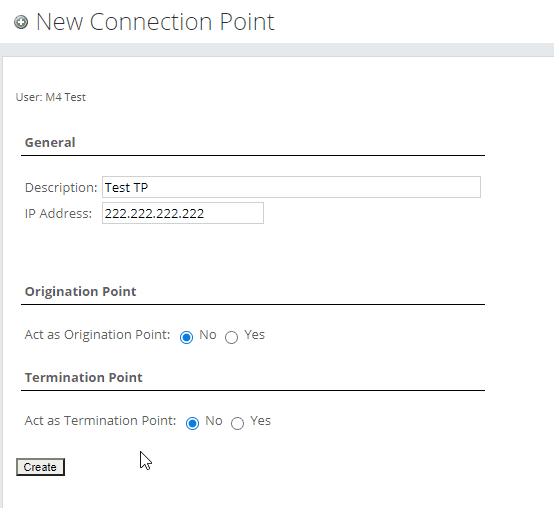Click the IP Address field label
This screenshot has height=508, width=554.
coord(58,213)
